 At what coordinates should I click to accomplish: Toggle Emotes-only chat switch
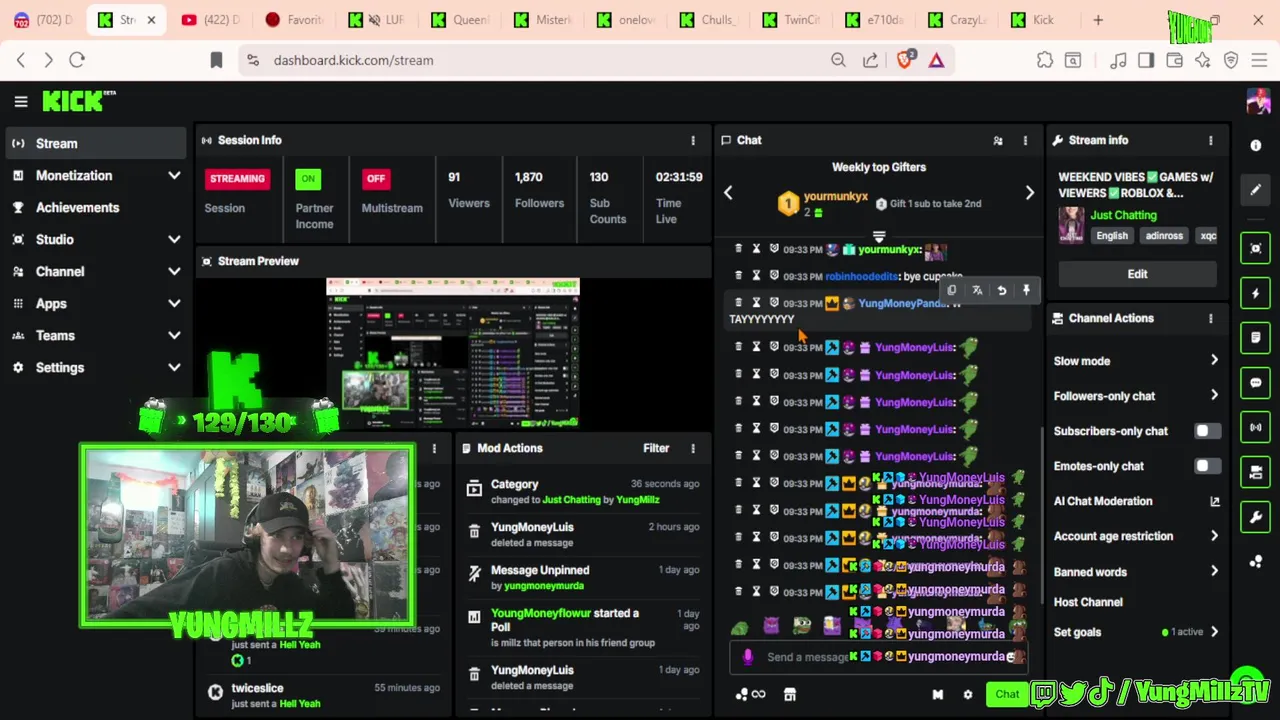1208,466
